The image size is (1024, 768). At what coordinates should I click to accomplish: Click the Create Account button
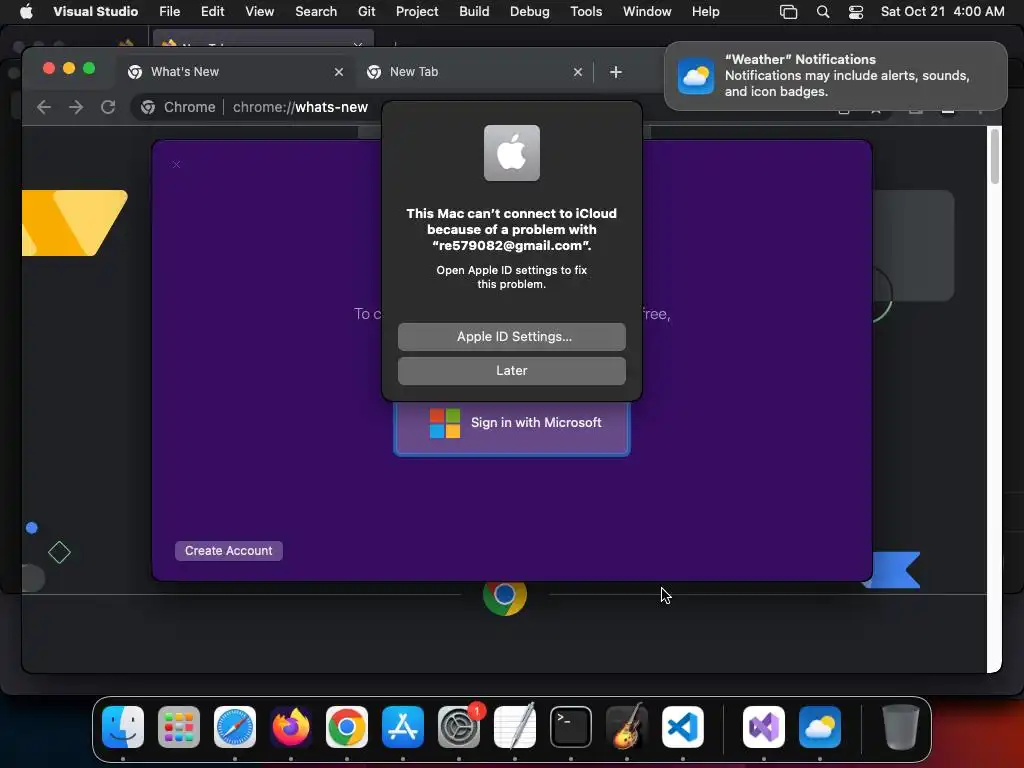pos(229,551)
